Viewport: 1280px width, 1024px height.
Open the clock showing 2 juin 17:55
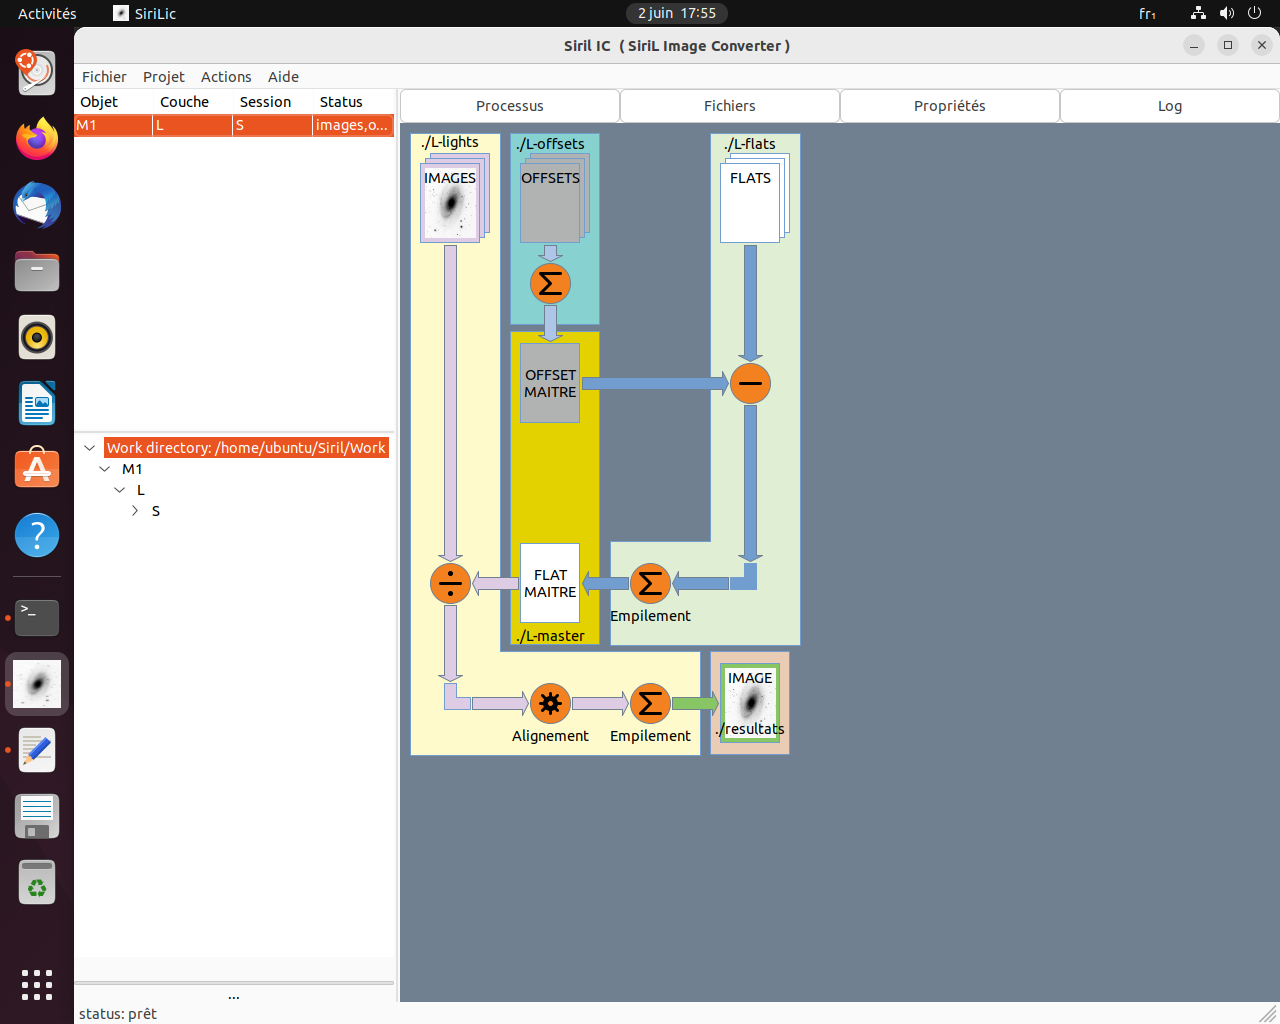(x=677, y=13)
